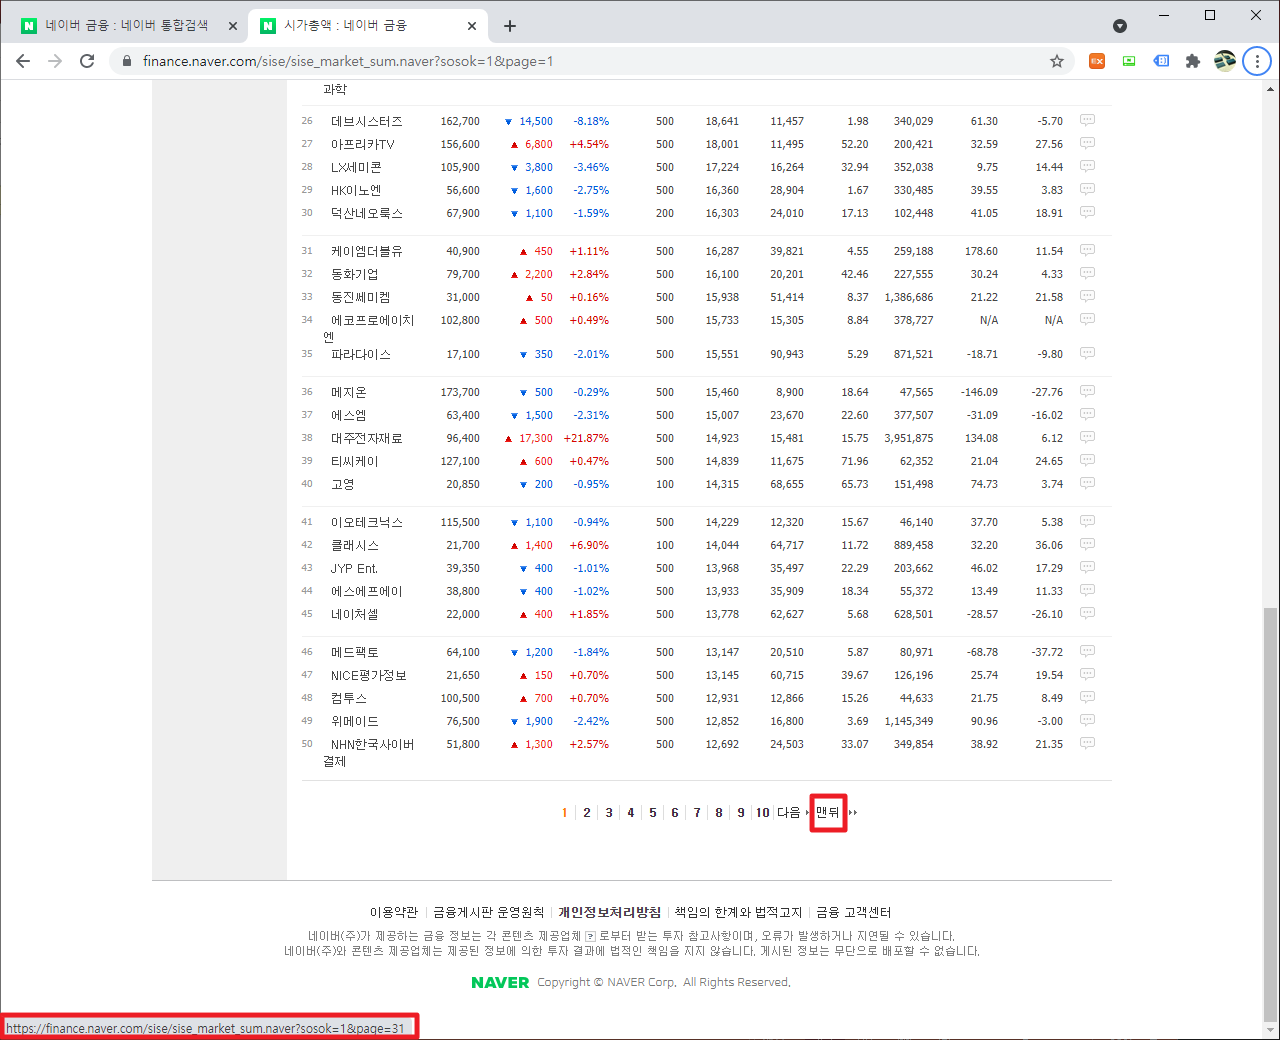Click 다음 next pages link

791,813
